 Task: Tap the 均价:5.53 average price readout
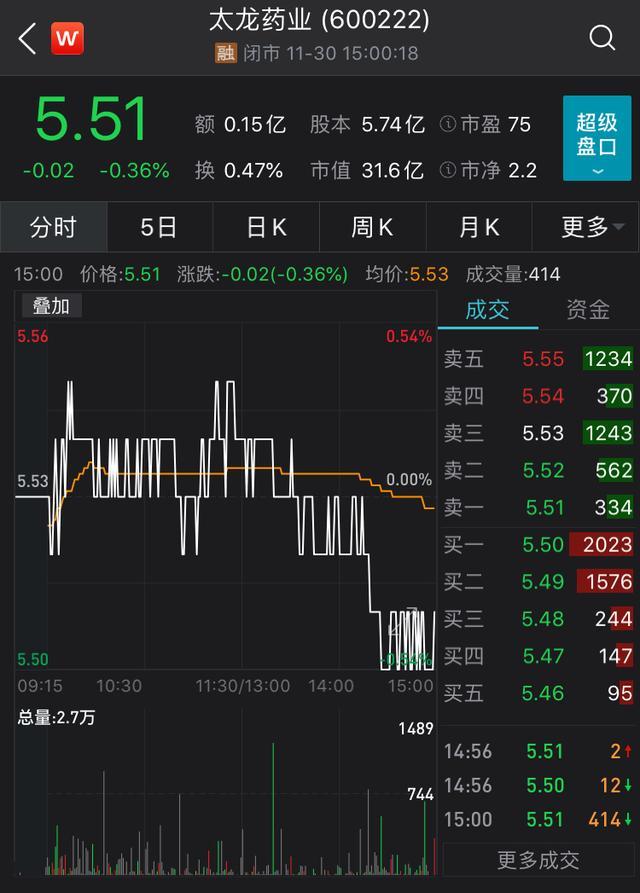coord(407,274)
